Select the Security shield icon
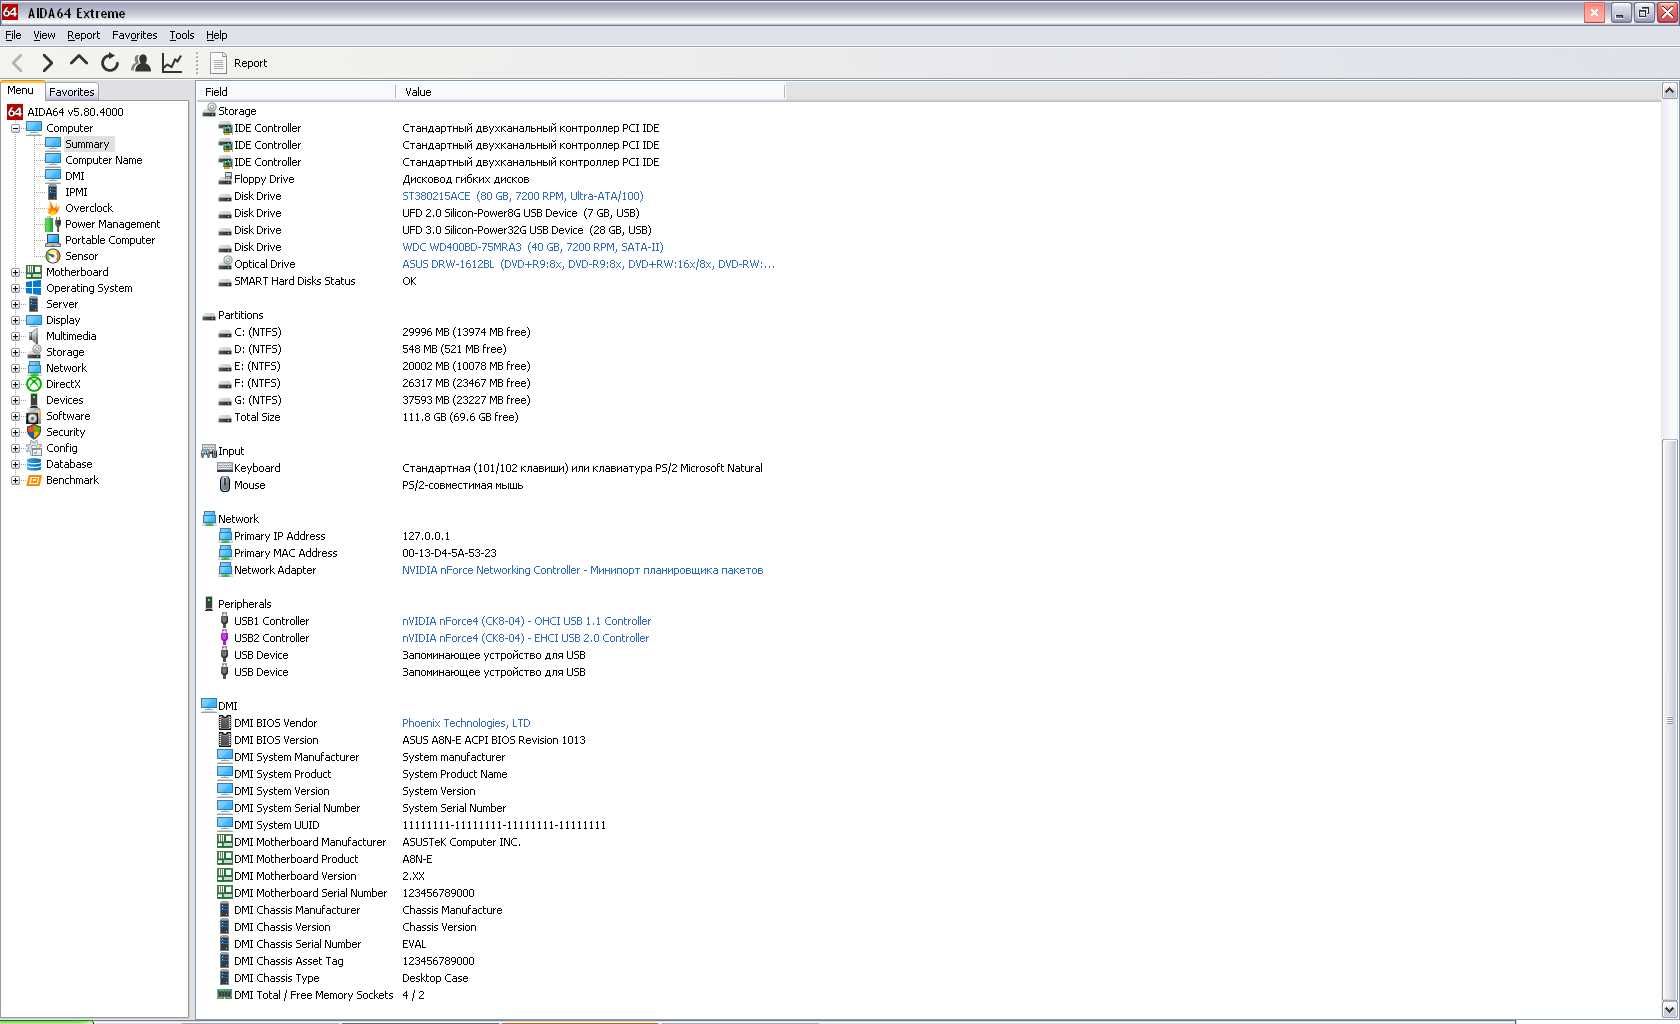Viewport: 1680px width, 1024px height. [x=34, y=432]
